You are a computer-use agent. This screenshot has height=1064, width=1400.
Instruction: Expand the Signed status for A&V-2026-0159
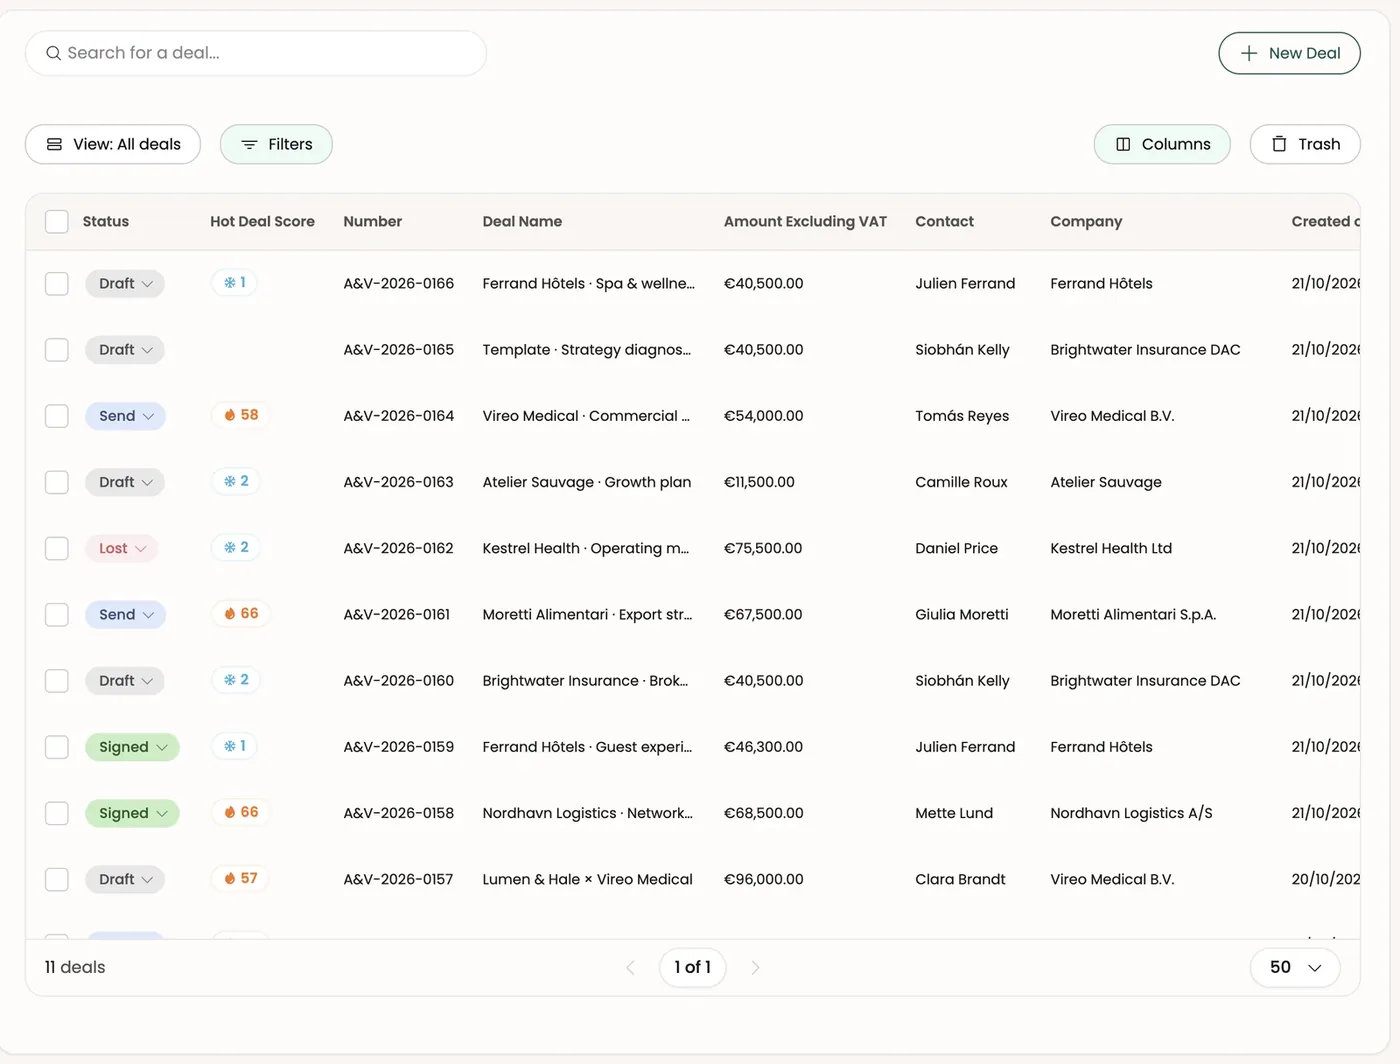pyautogui.click(x=133, y=747)
